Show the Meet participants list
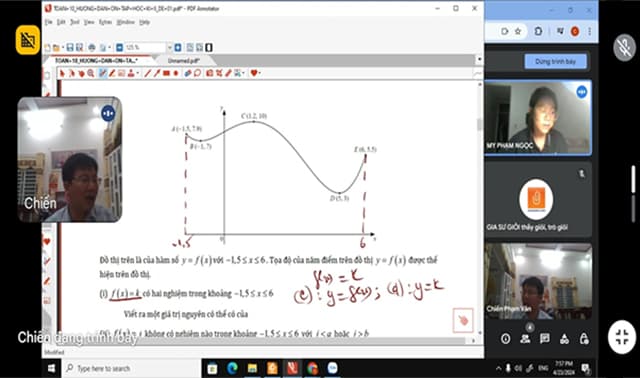This screenshot has height=378, width=640. pyautogui.click(x=525, y=338)
